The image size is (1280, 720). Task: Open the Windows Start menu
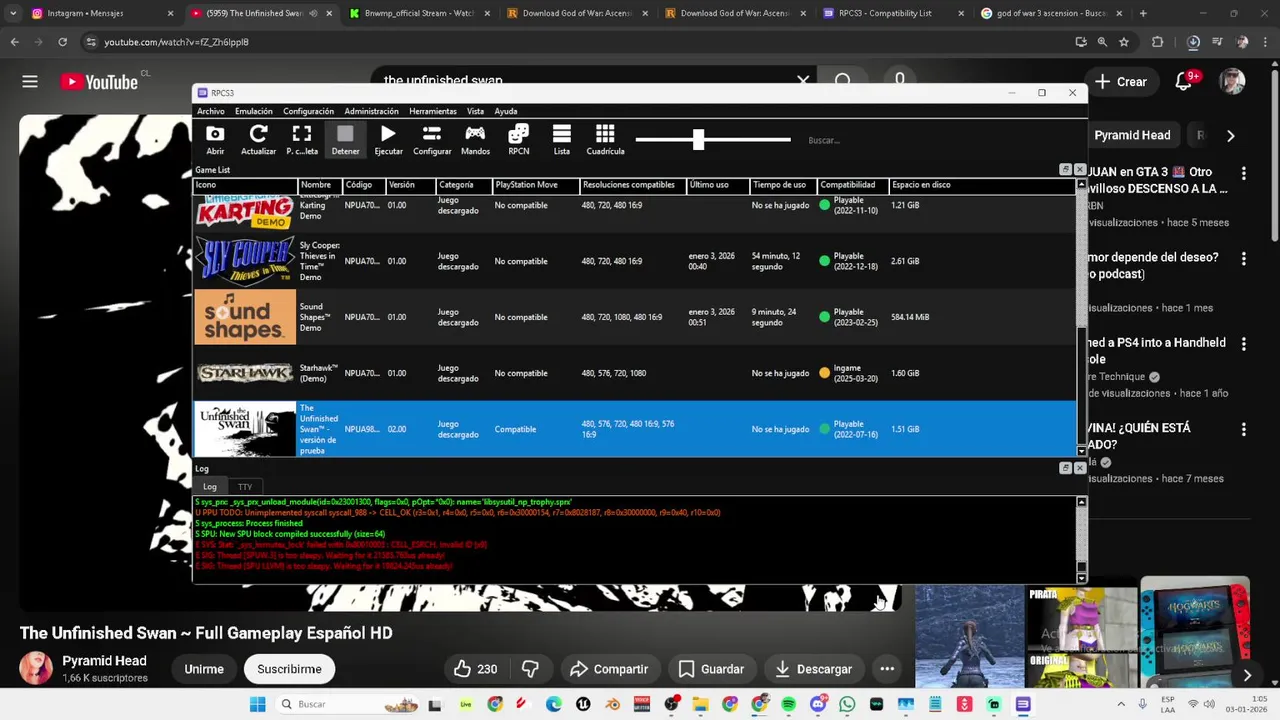(x=257, y=704)
